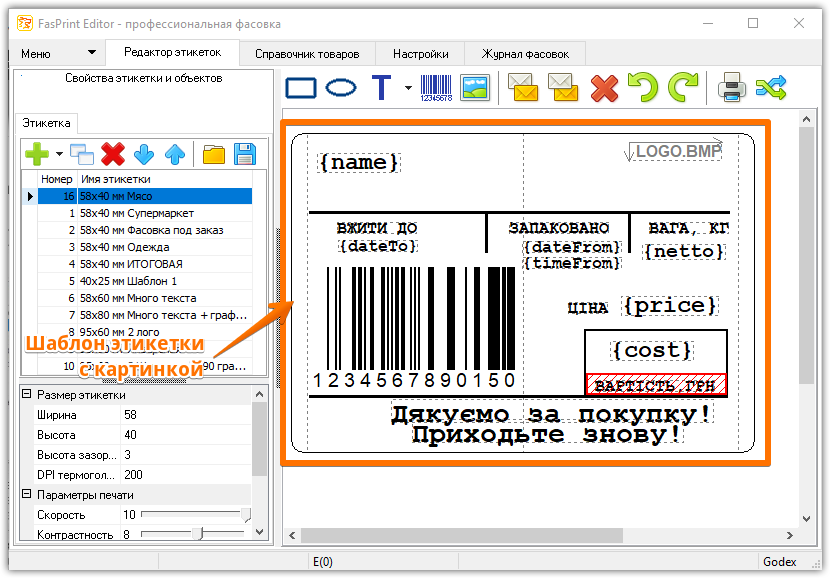Viewport: 830px width, 578px height.
Task: Open the dropdown arrow beside the T tool
Action: point(408,88)
